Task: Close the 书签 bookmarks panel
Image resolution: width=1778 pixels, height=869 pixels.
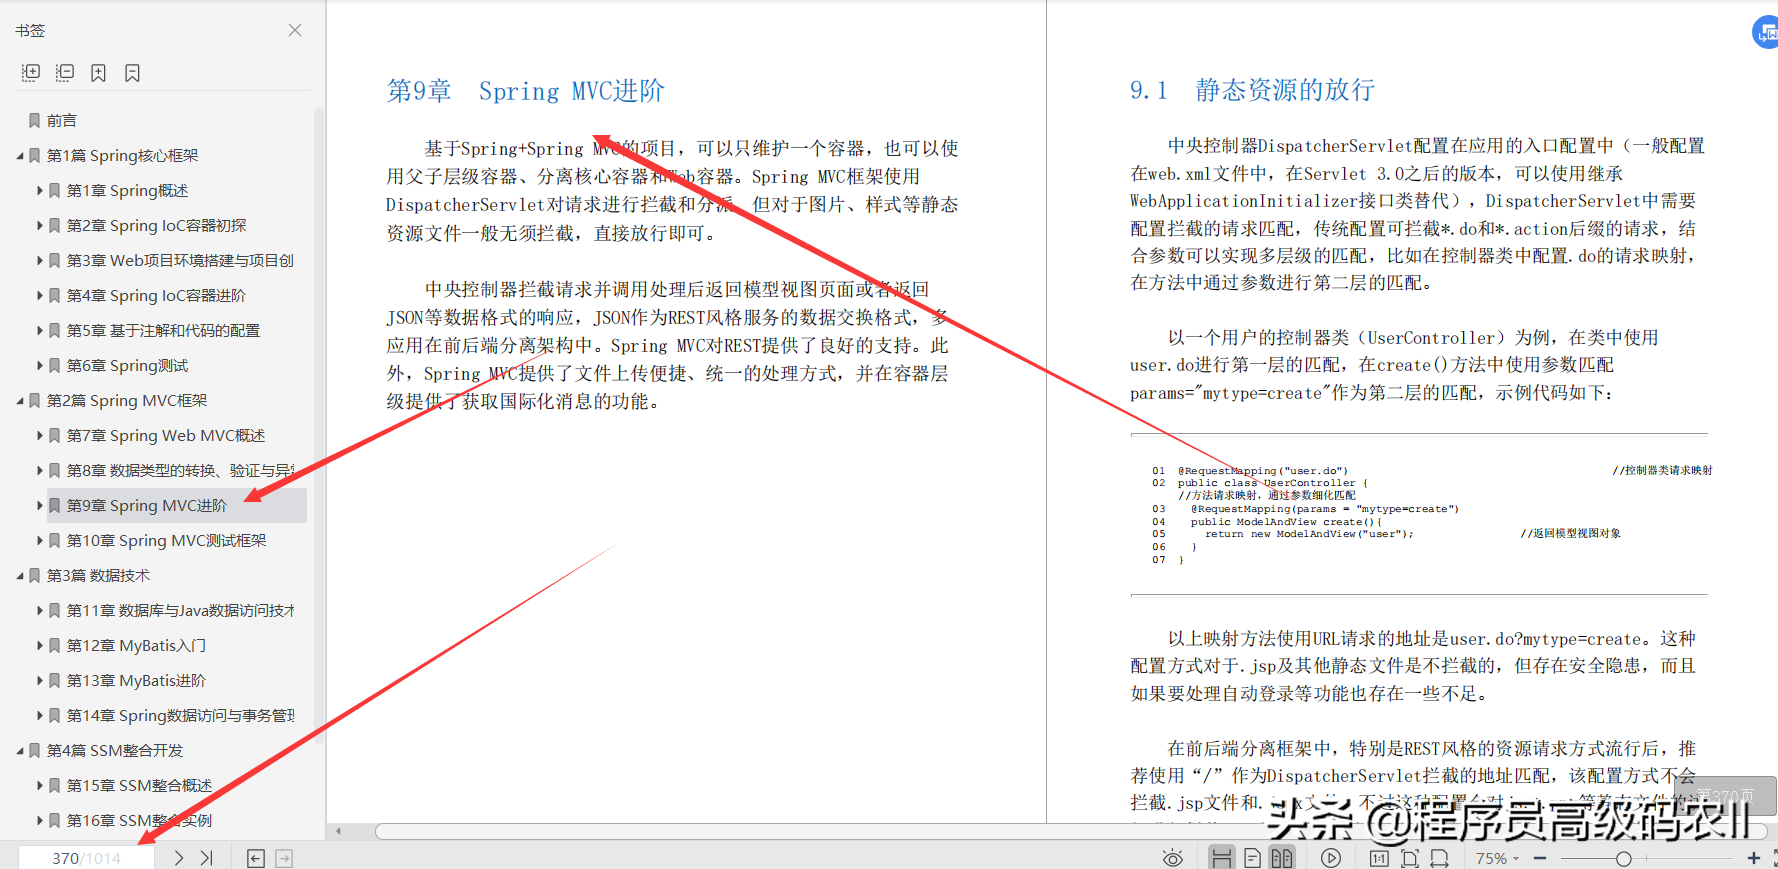Action: (x=295, y=30)
